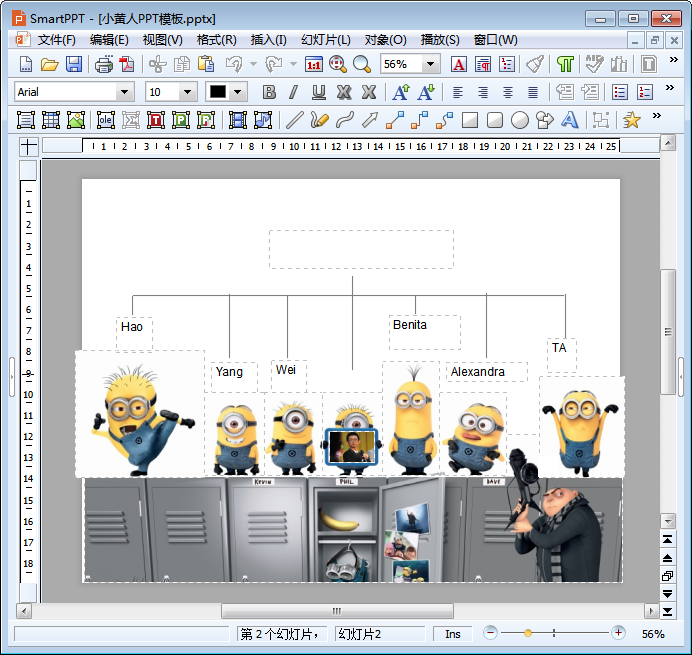Screen dimensions: 692x655
Task: Open the 56% zoom level dropdown
Action: click(x=431, y=64)
